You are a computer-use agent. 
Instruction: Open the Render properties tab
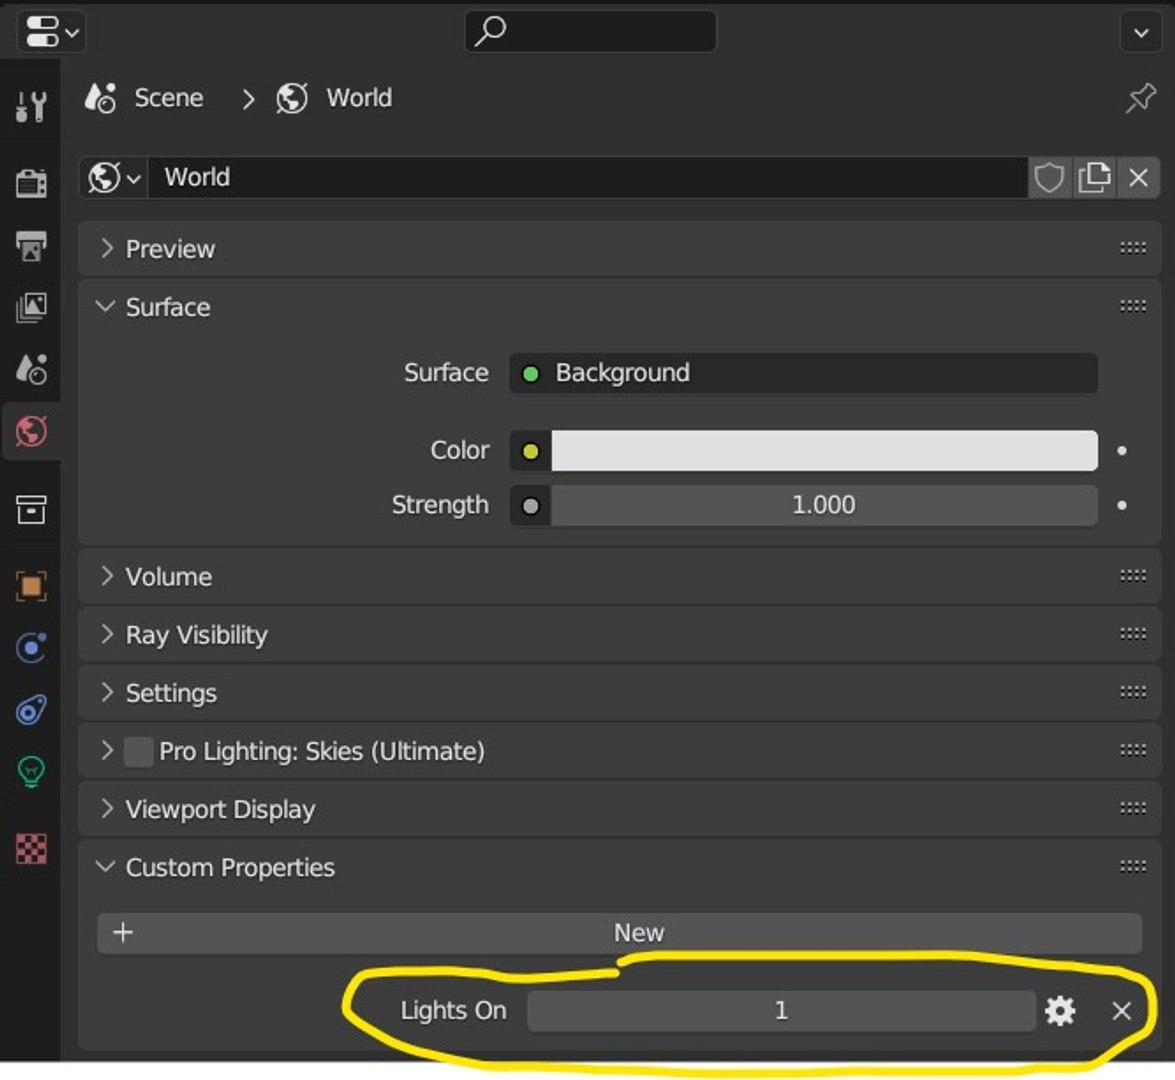click(31, 183)
